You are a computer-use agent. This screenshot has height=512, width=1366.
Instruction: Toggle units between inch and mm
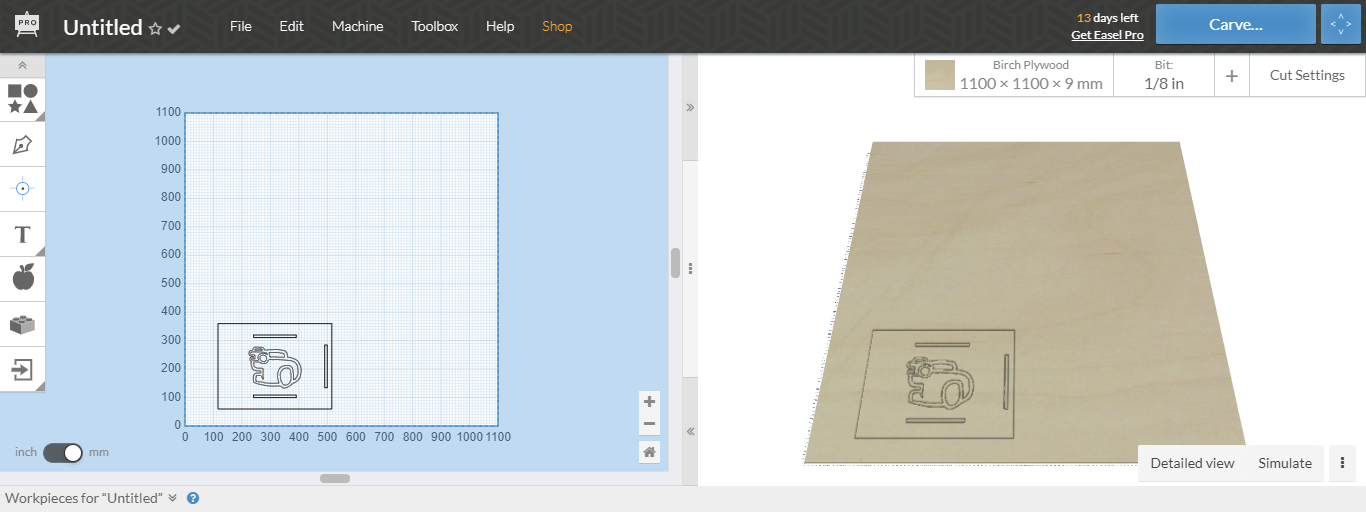pyautogui.click(x=62, y=452)
